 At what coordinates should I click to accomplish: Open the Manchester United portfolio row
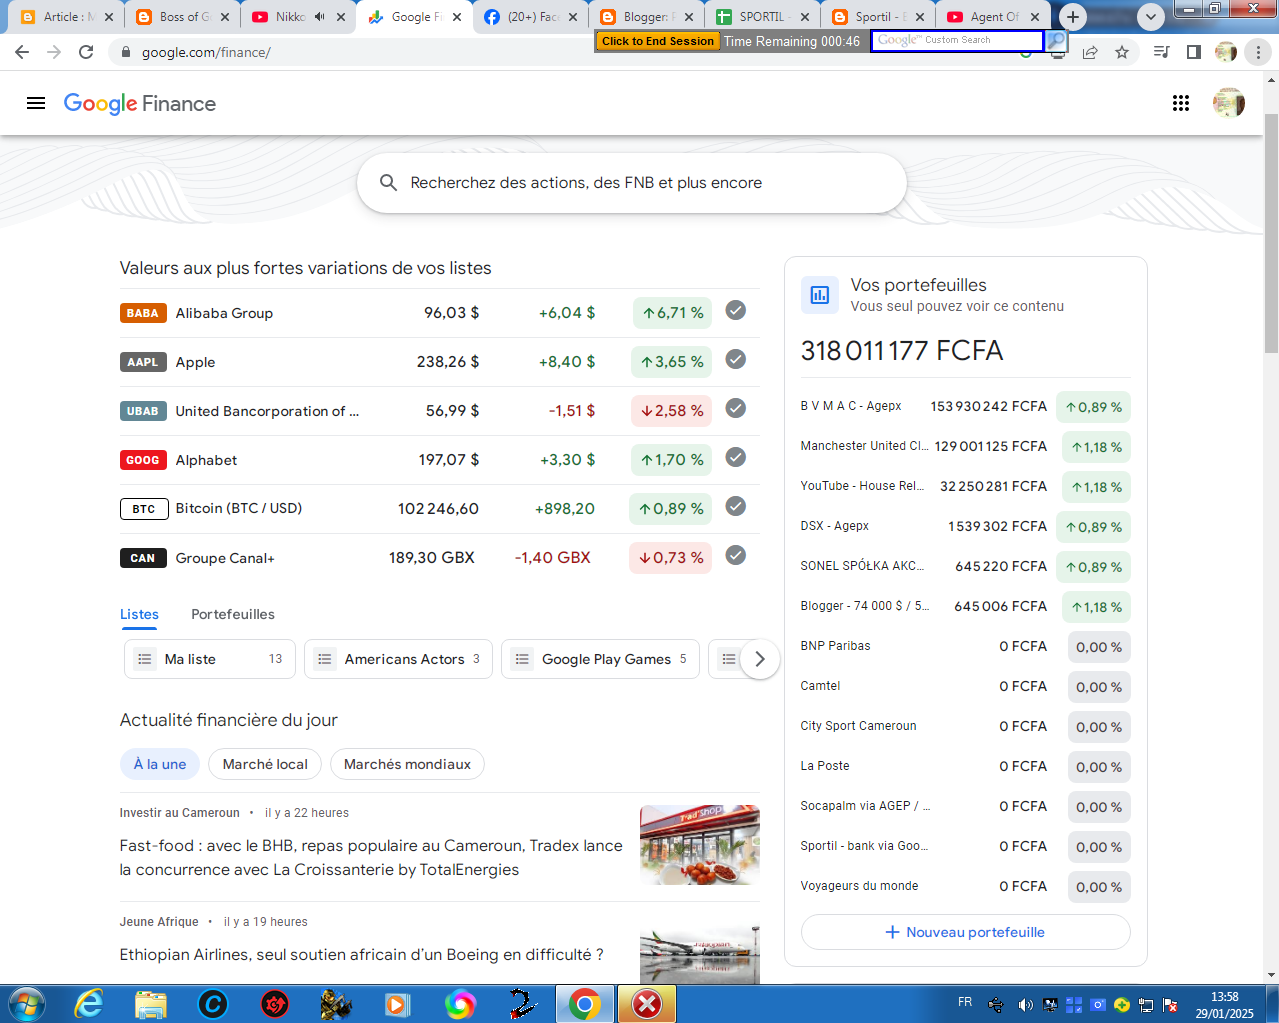point(966,447)
